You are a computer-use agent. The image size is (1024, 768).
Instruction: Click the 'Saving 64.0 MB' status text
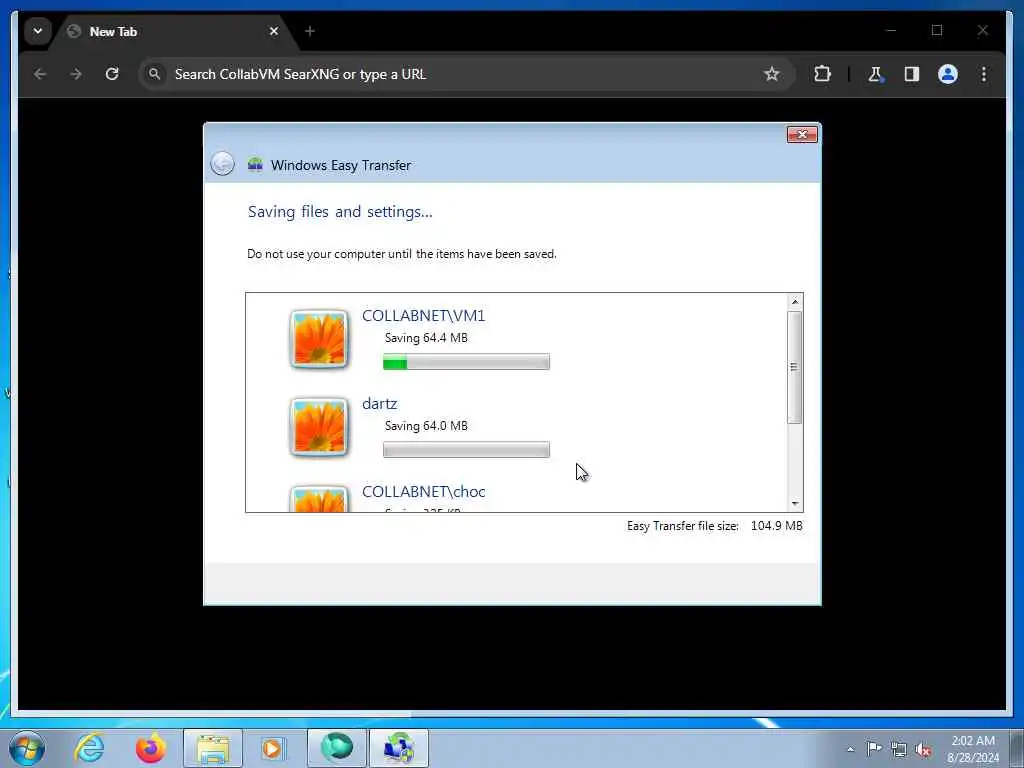coord(426,426)
